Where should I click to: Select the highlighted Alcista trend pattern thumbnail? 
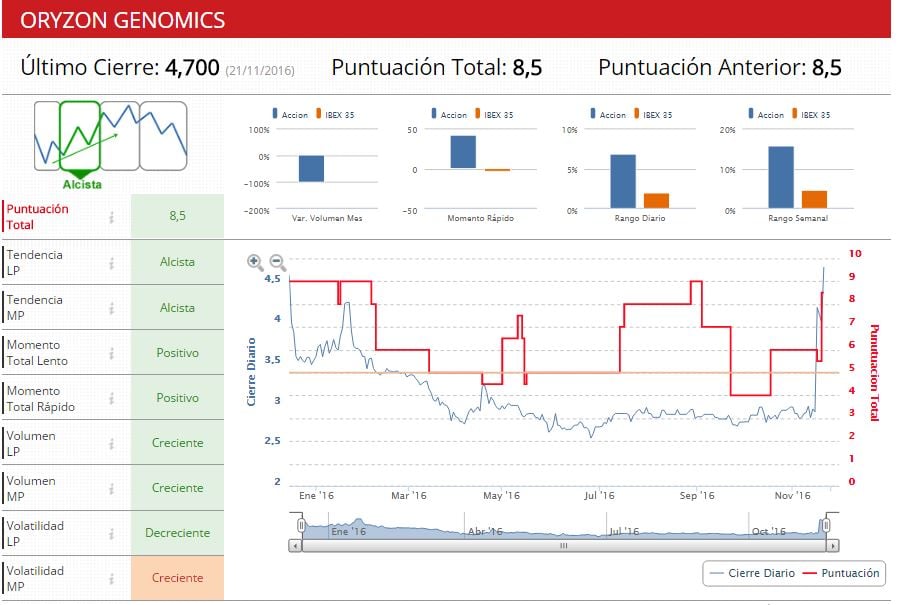(80, 135)
